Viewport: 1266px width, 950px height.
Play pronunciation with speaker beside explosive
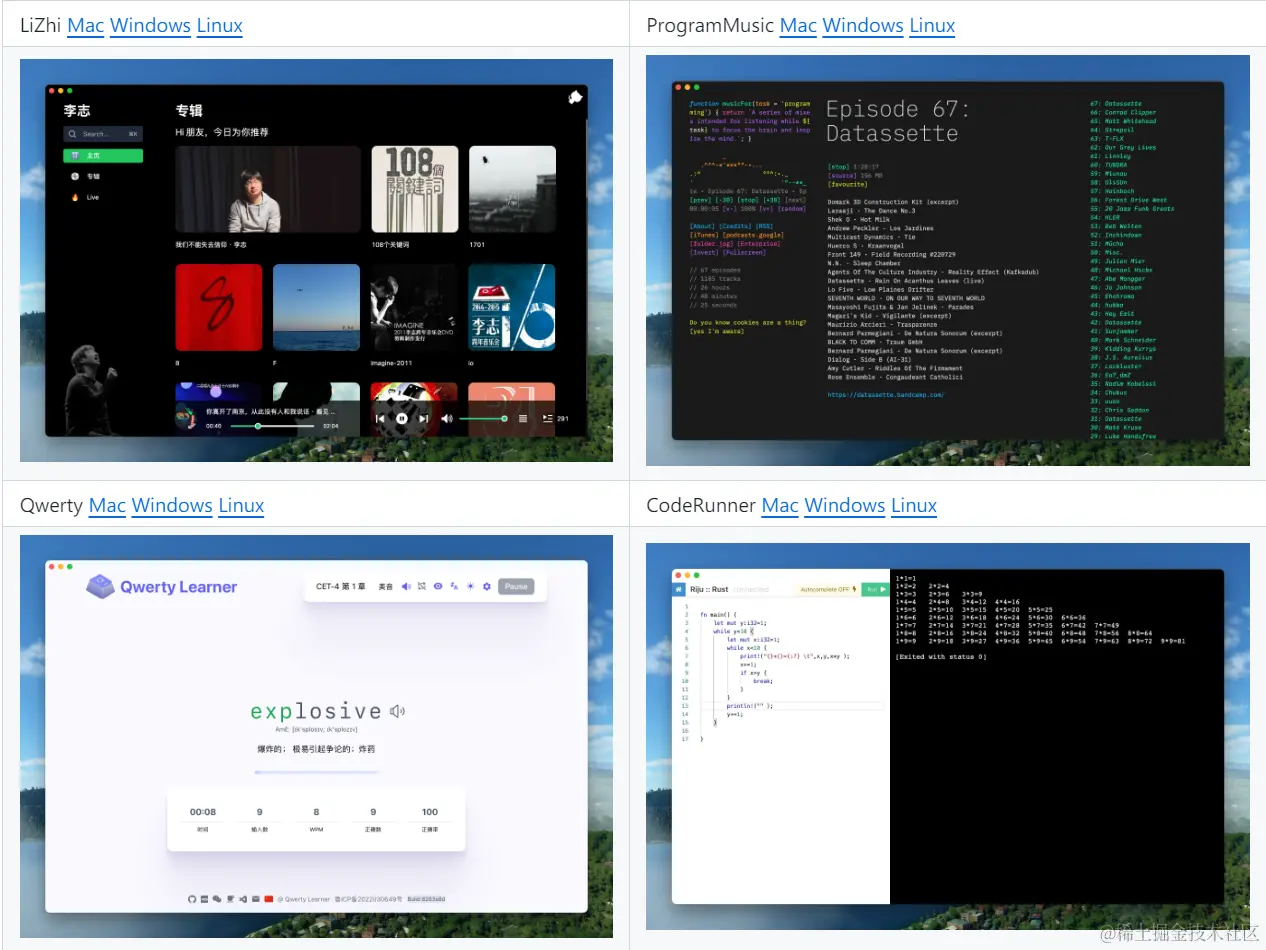[x=397, y=711]
